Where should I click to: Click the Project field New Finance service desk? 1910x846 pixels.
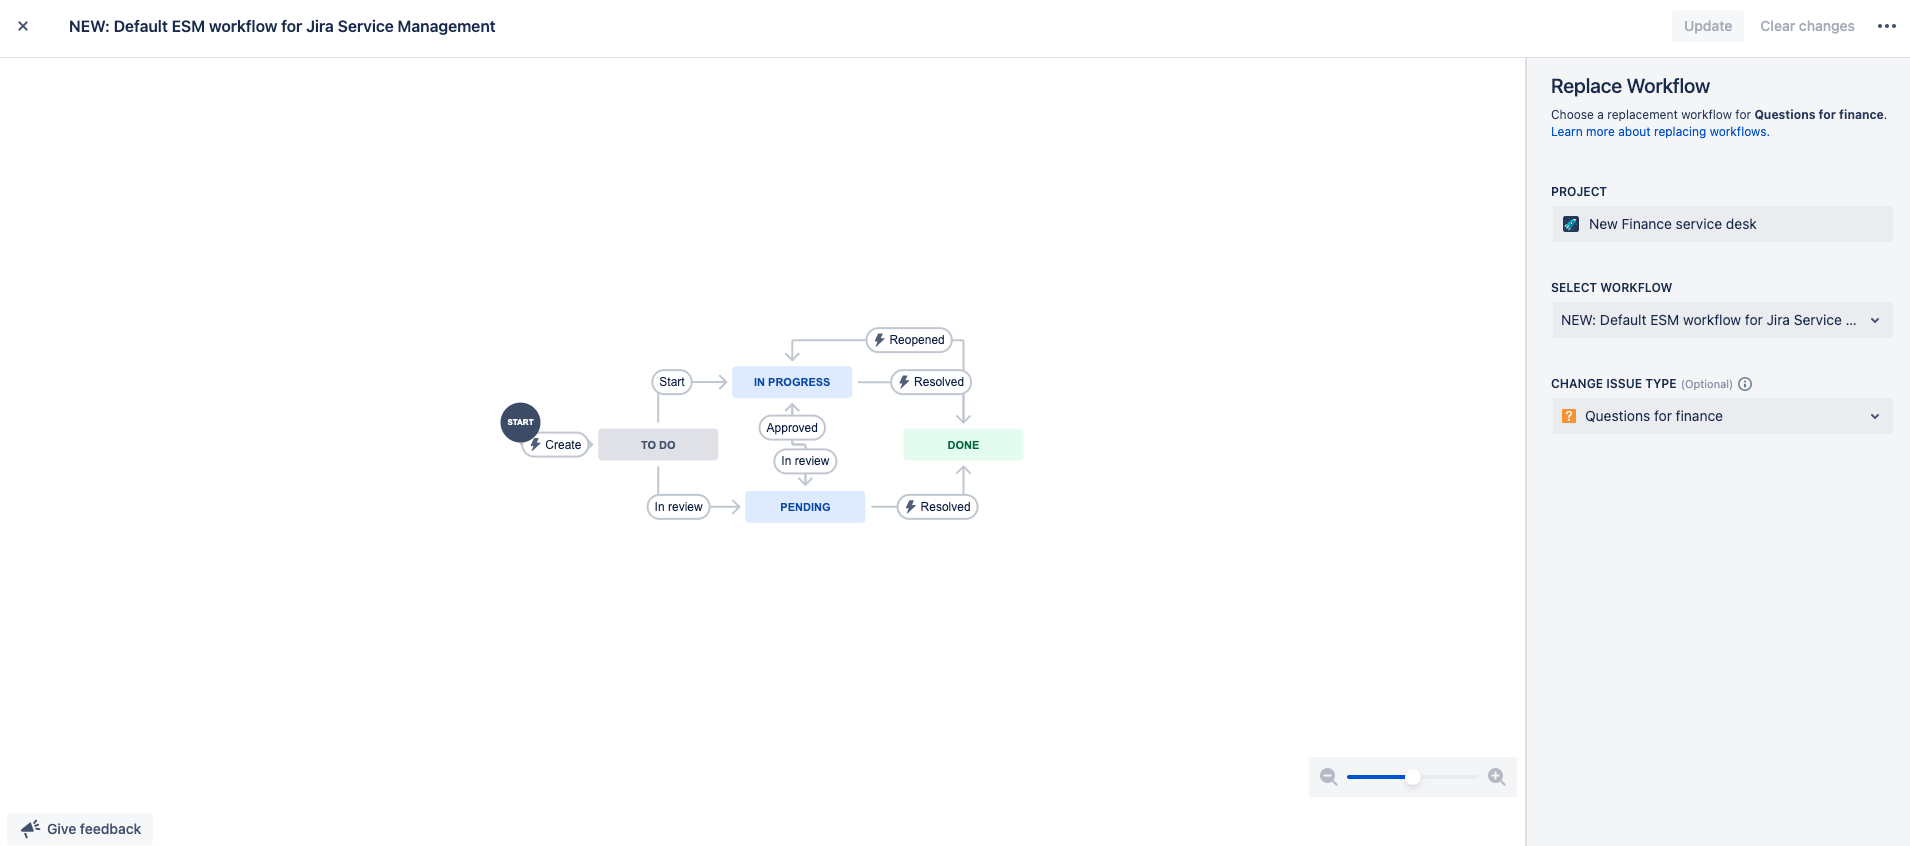[1722, 224]
